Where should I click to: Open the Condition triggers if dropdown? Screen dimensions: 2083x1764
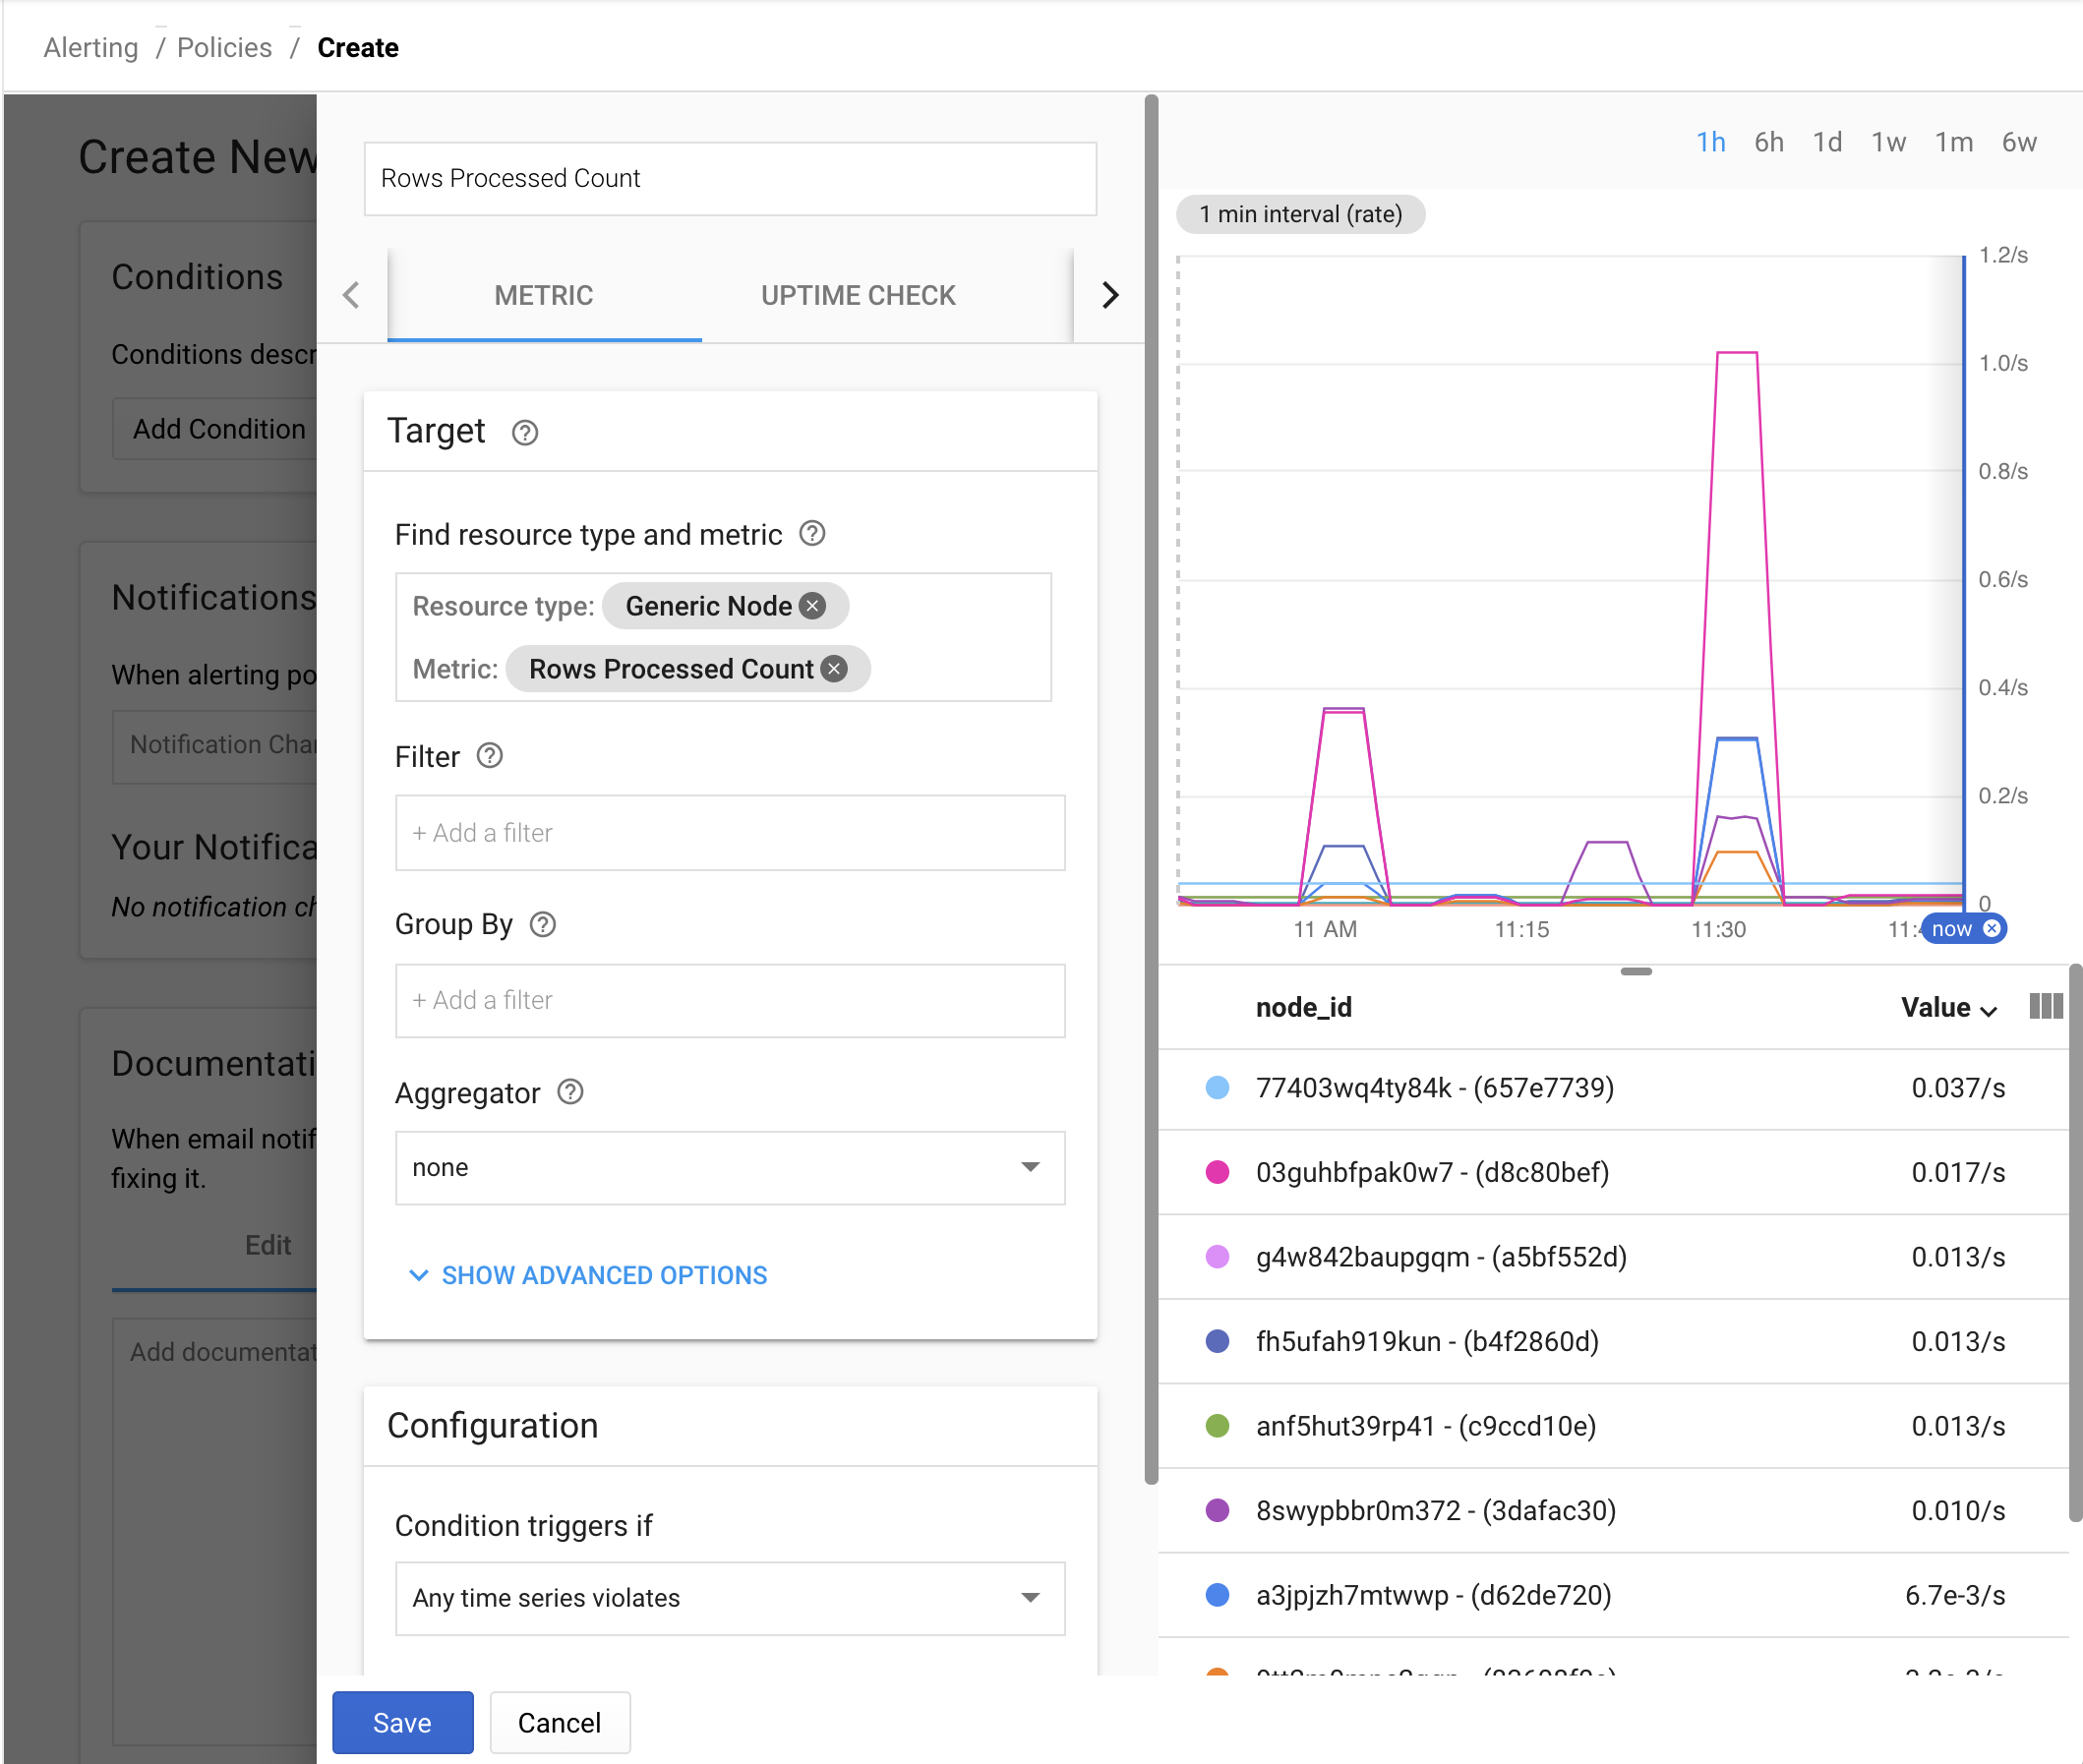click(721, 1596)
